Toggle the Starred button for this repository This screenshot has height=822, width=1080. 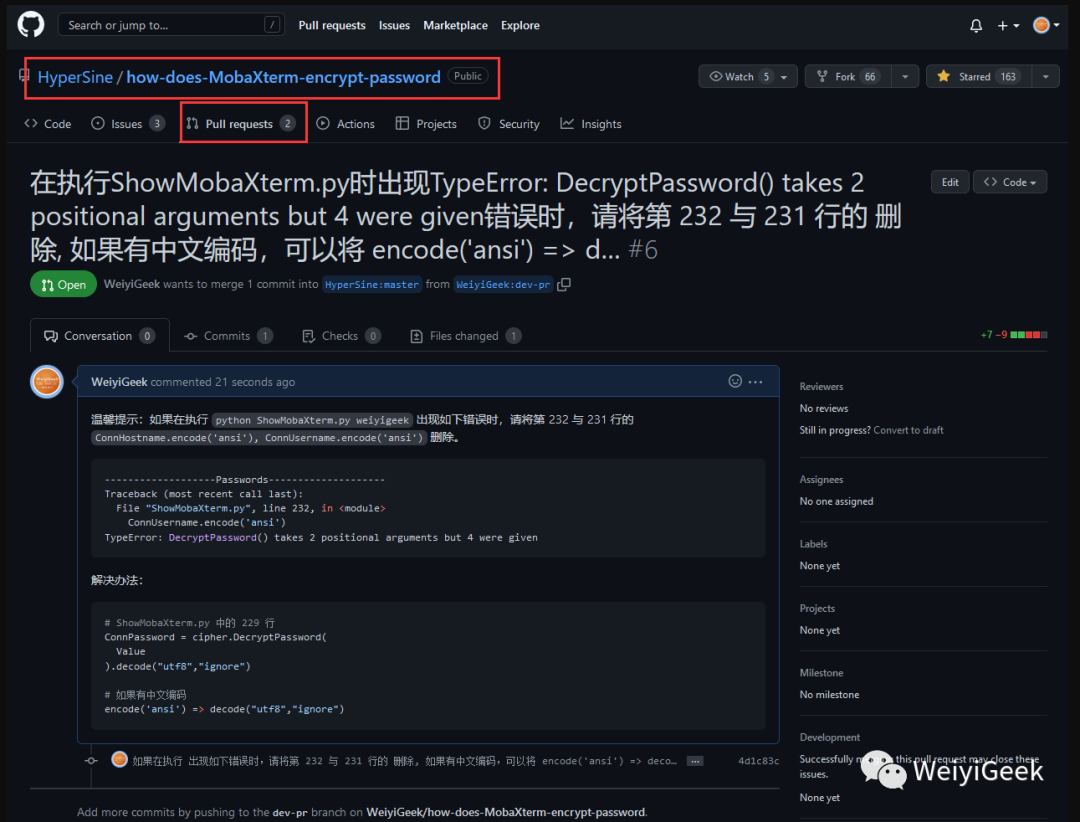979,76
